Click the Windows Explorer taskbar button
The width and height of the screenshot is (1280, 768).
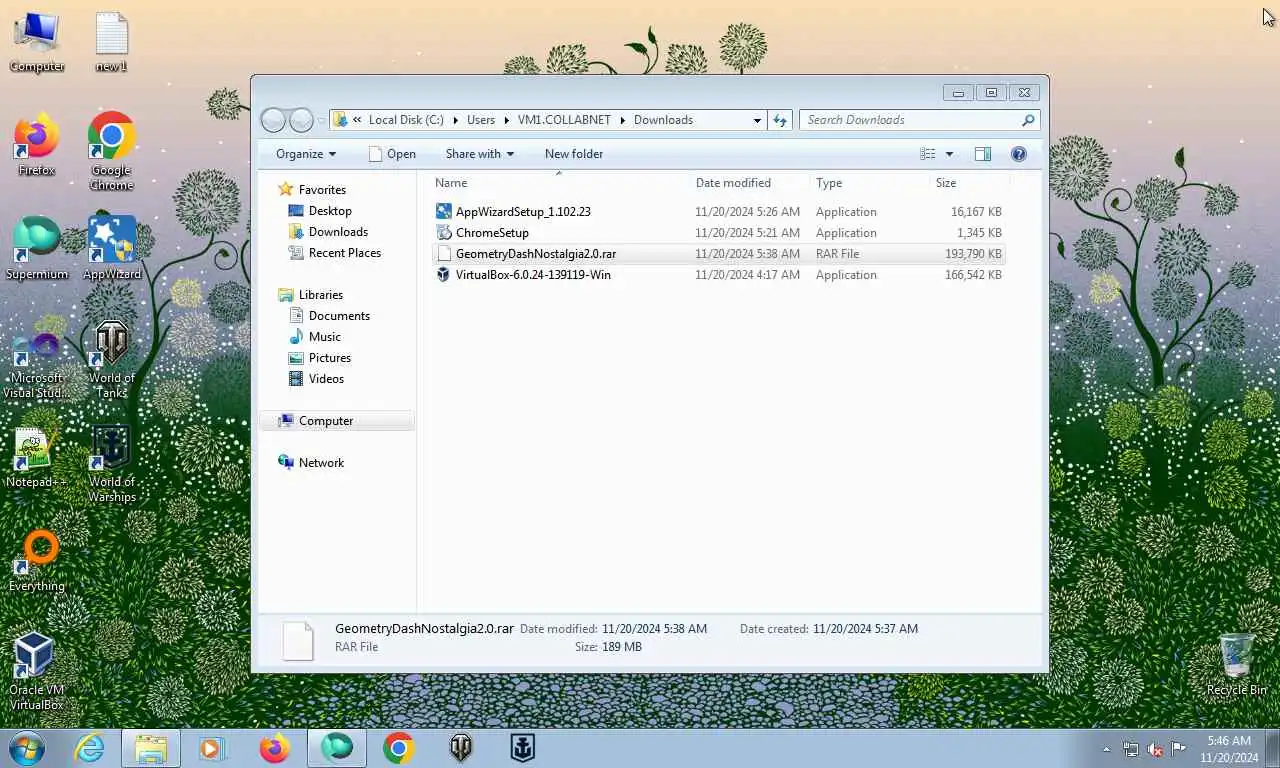coord(151,748)
